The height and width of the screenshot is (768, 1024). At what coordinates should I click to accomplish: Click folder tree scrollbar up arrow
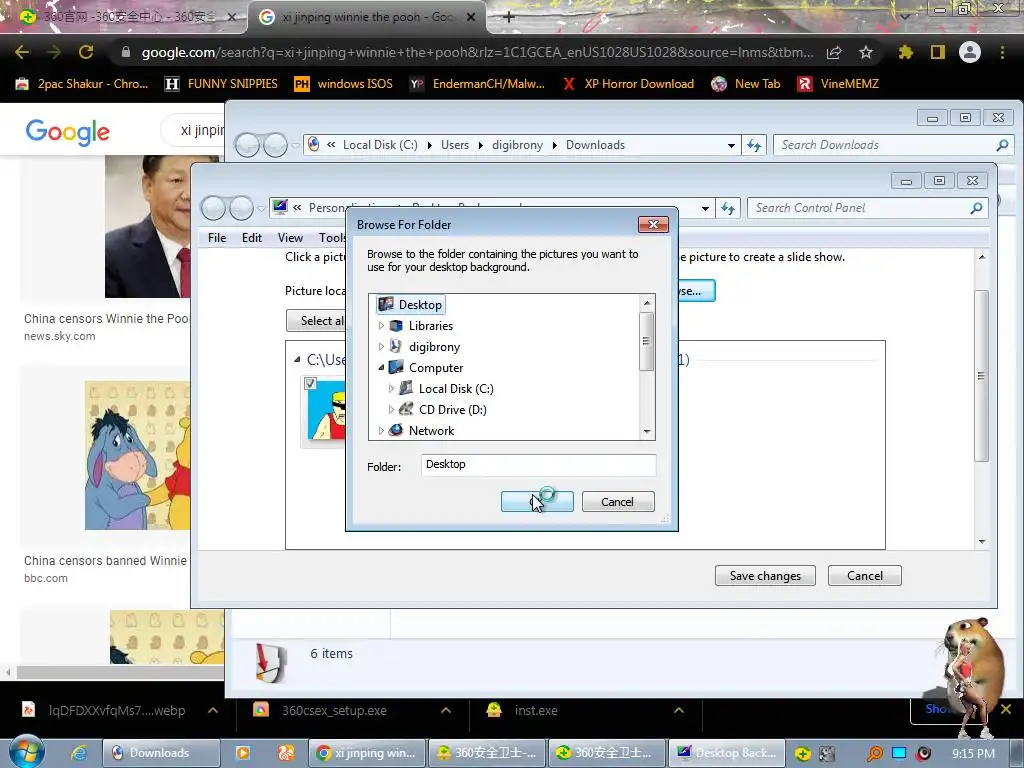pyautogui.click(x=647, y=302)
